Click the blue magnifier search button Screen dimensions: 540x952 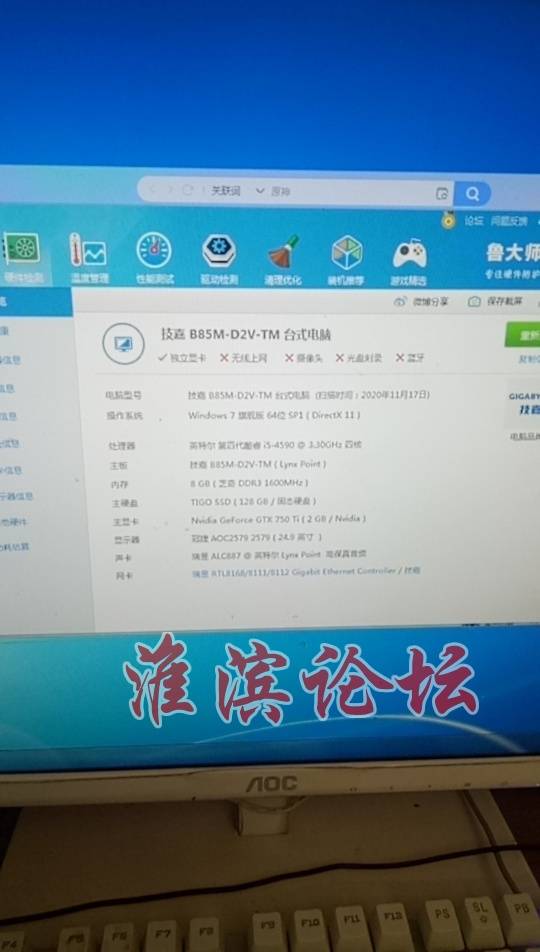[472, 194]
